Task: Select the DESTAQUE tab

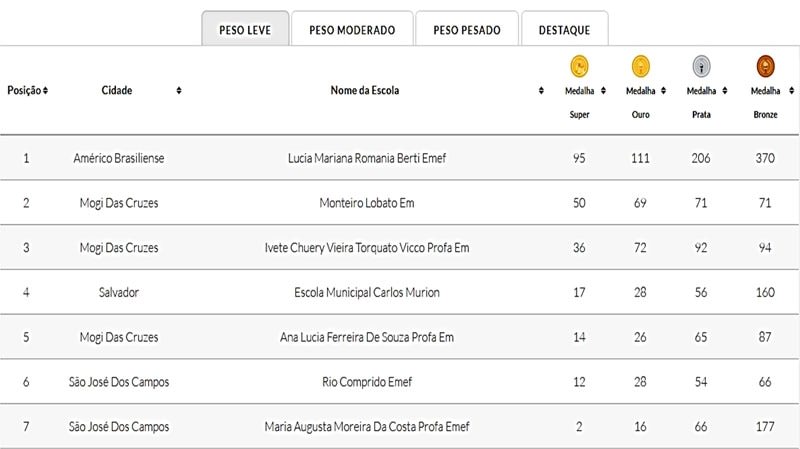Action: click(564, 29)
